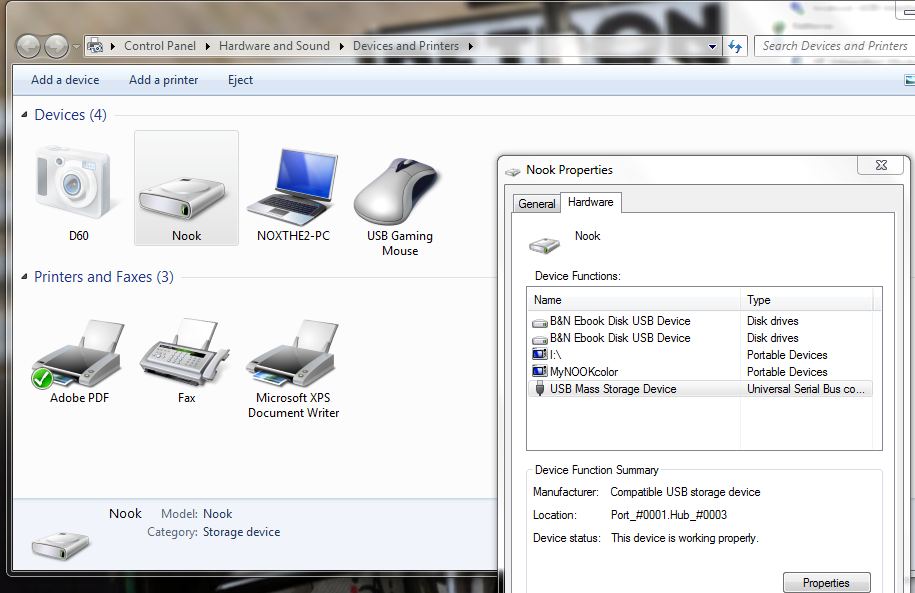This screenshot has width=915, height=593.
Task: Select the Microsoft XPS Document Writer icon
Action: 292,353
